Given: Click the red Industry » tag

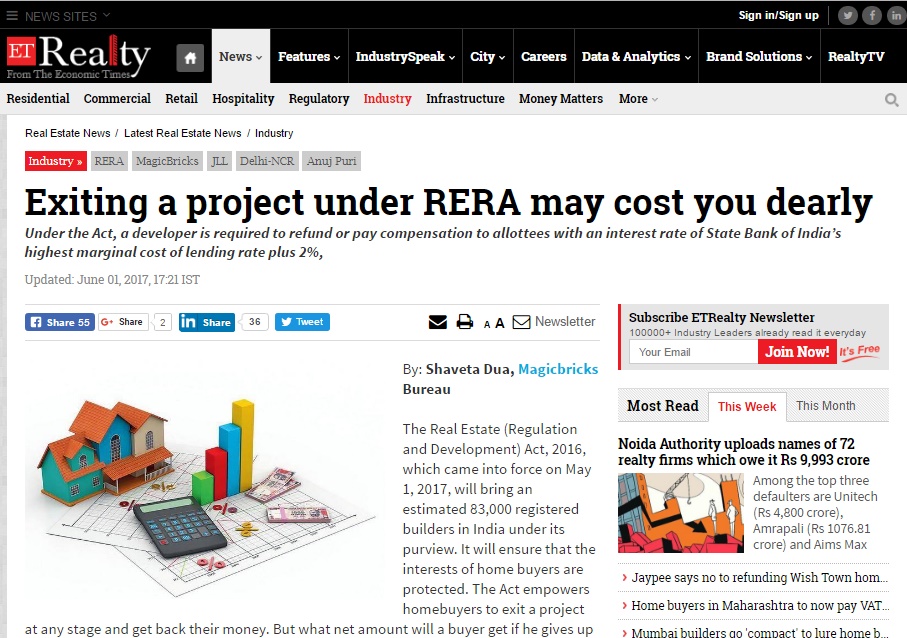Looking at the screenshot, I should coord(56,161).
